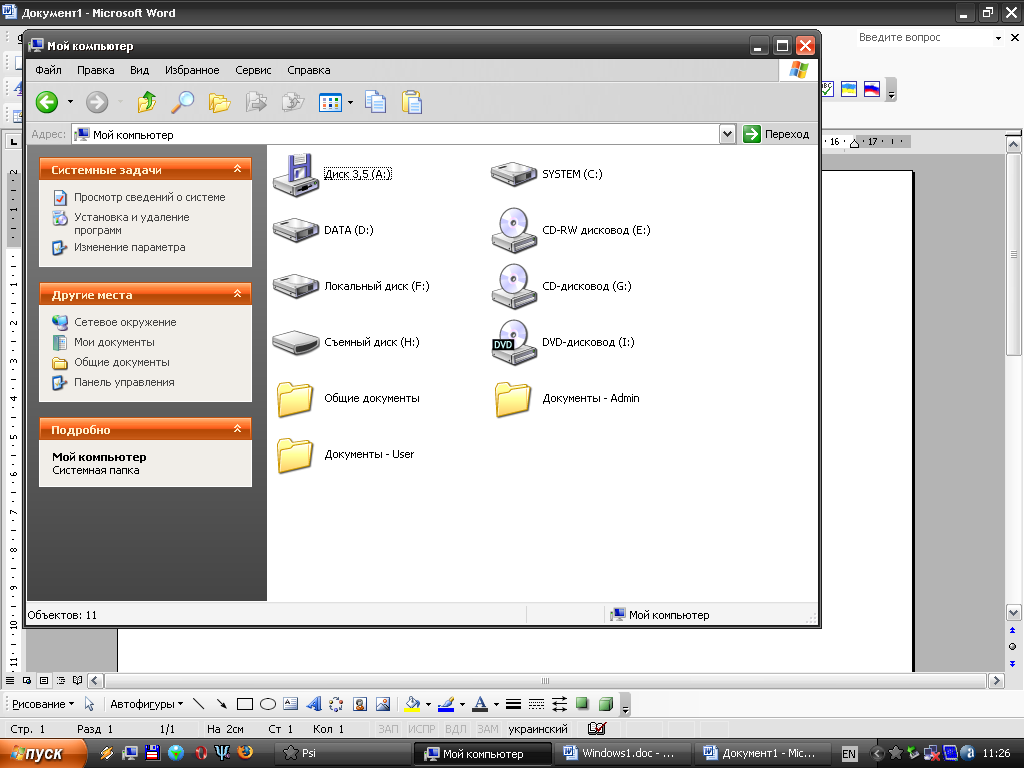Switch to Psi taskbar button

point(342,753)
